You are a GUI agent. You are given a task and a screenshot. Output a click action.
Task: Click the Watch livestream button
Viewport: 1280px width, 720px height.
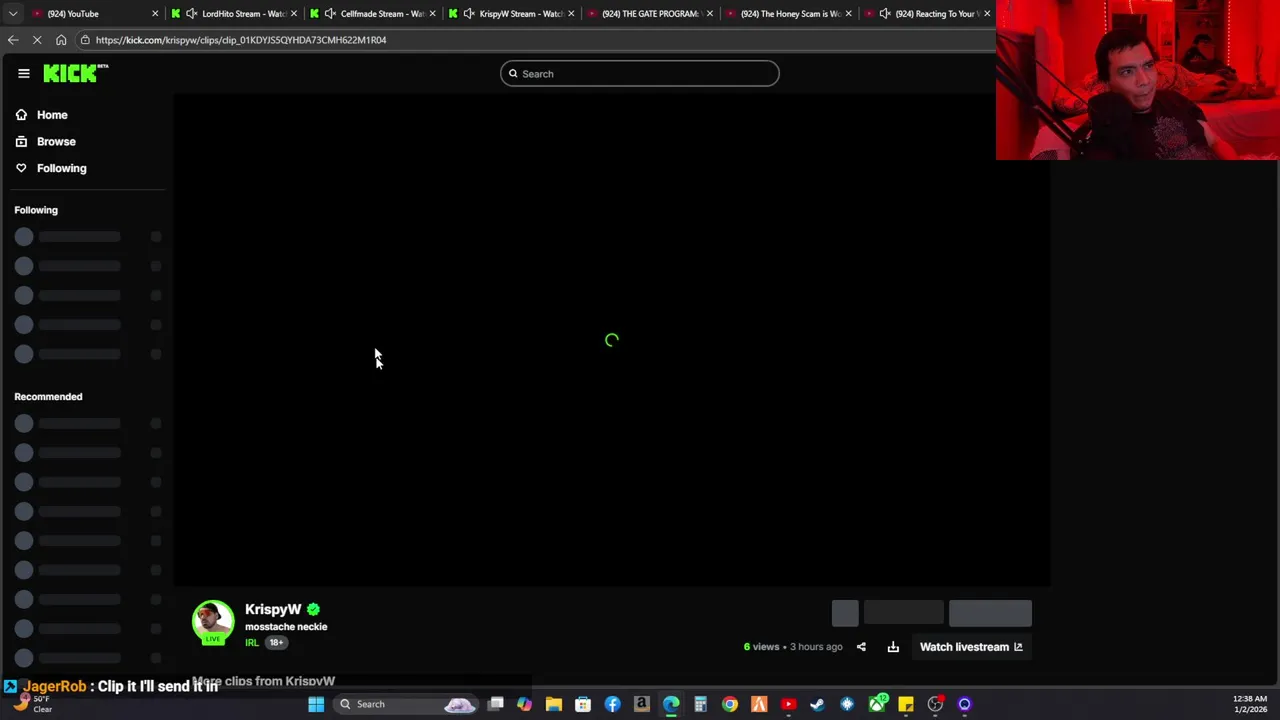[x=971, y=647]
